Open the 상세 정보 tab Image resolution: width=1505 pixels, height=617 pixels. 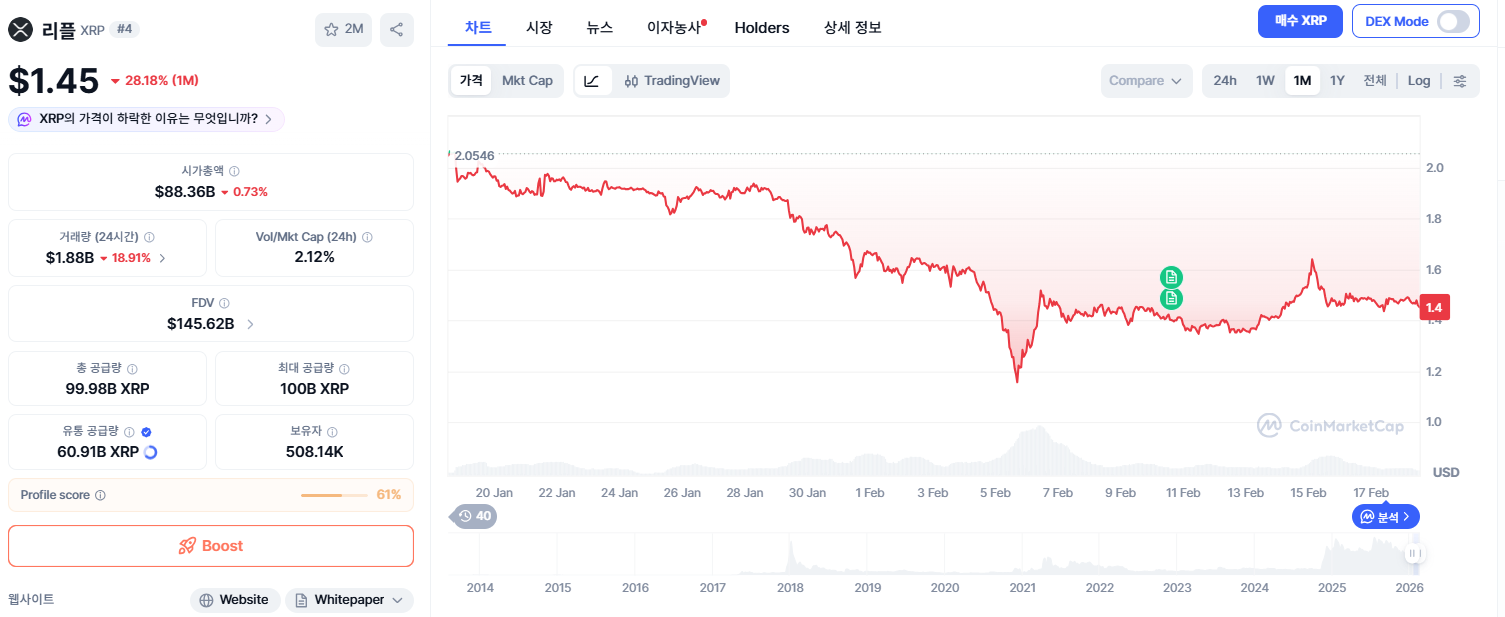pyautogui.click(x=853, y=28)
